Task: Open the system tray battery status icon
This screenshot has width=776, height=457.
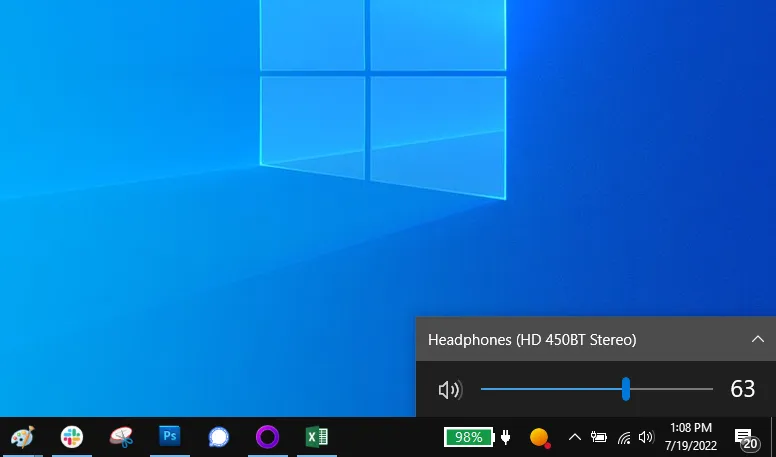Action: (599, 437)
